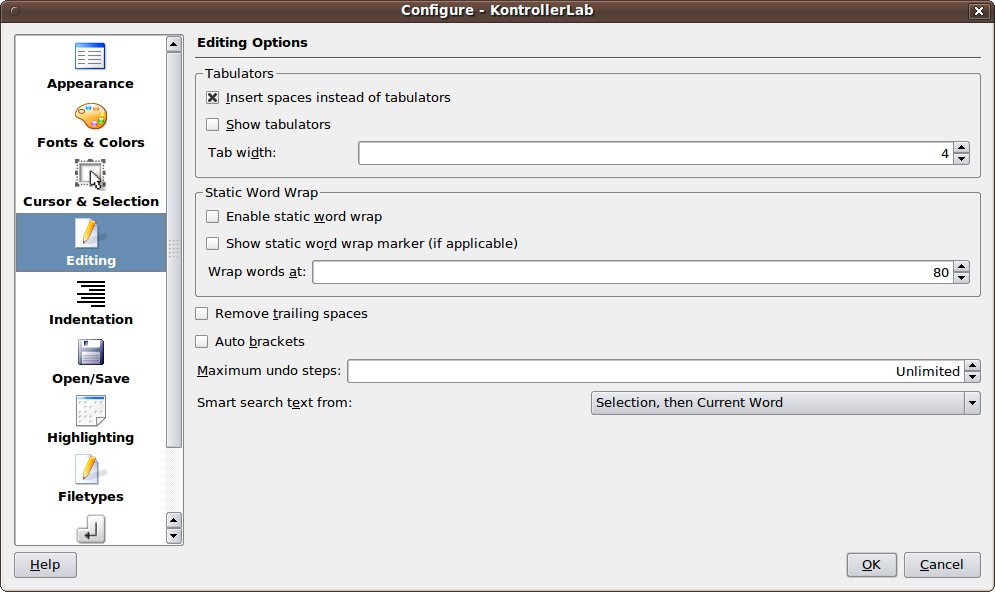Toggle Remove trailing spaces option
This screenshot has width=995, height=592.
click(201, 314)
